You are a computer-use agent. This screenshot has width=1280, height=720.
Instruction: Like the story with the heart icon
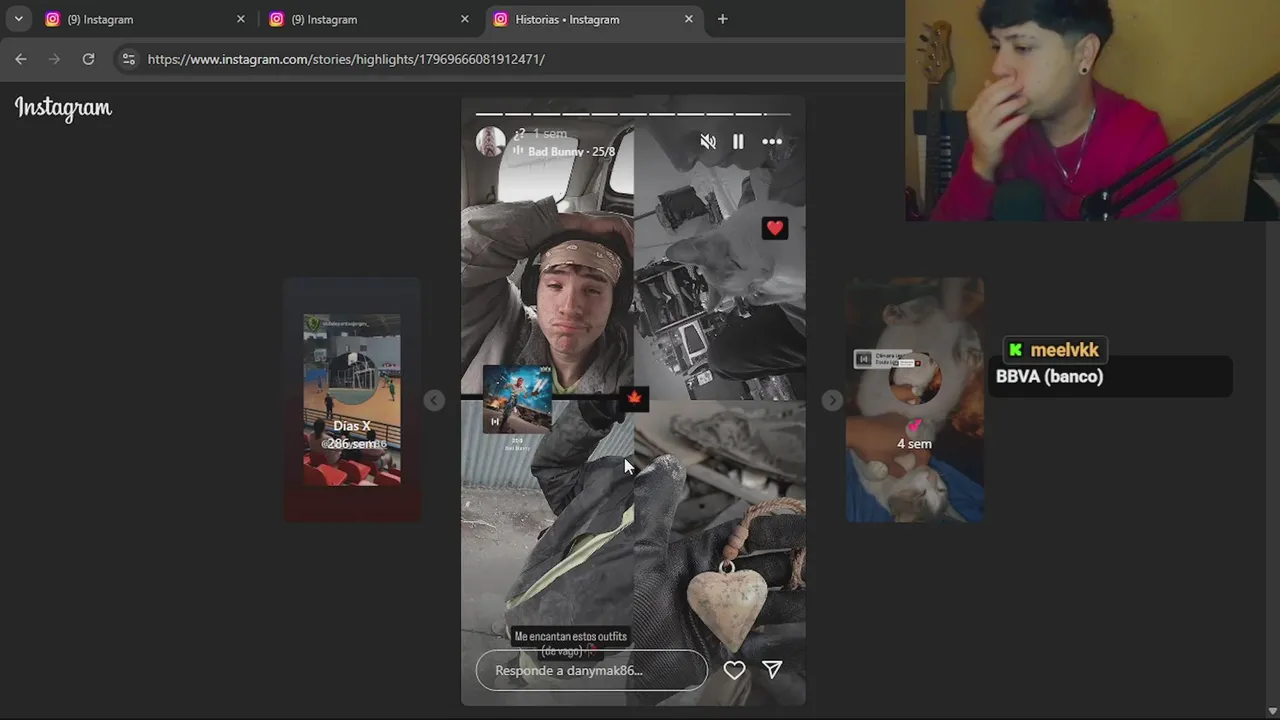point(734,671)
